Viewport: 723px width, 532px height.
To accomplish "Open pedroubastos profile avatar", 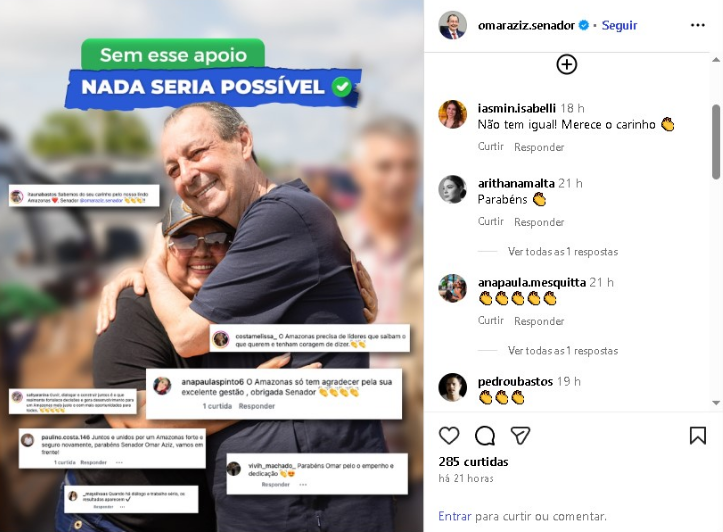I will [452, 387].
